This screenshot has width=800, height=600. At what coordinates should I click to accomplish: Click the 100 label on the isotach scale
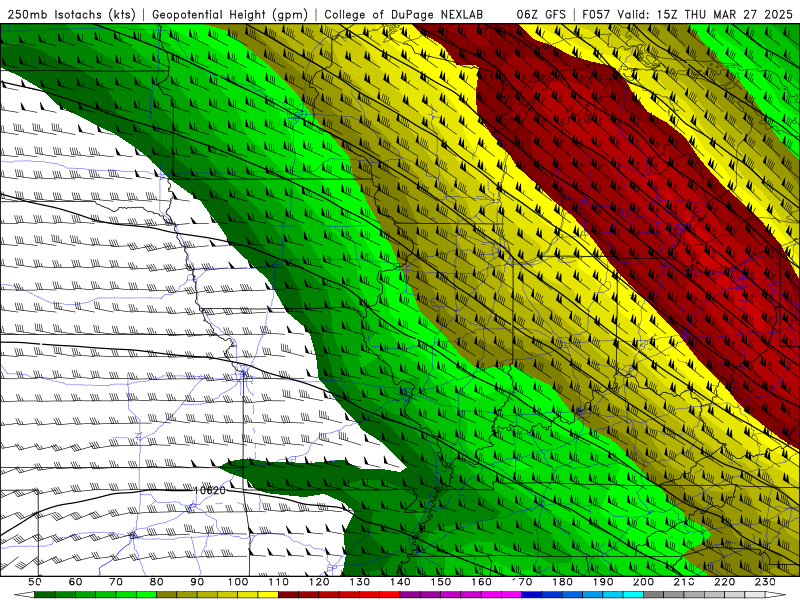click(238, 582)
